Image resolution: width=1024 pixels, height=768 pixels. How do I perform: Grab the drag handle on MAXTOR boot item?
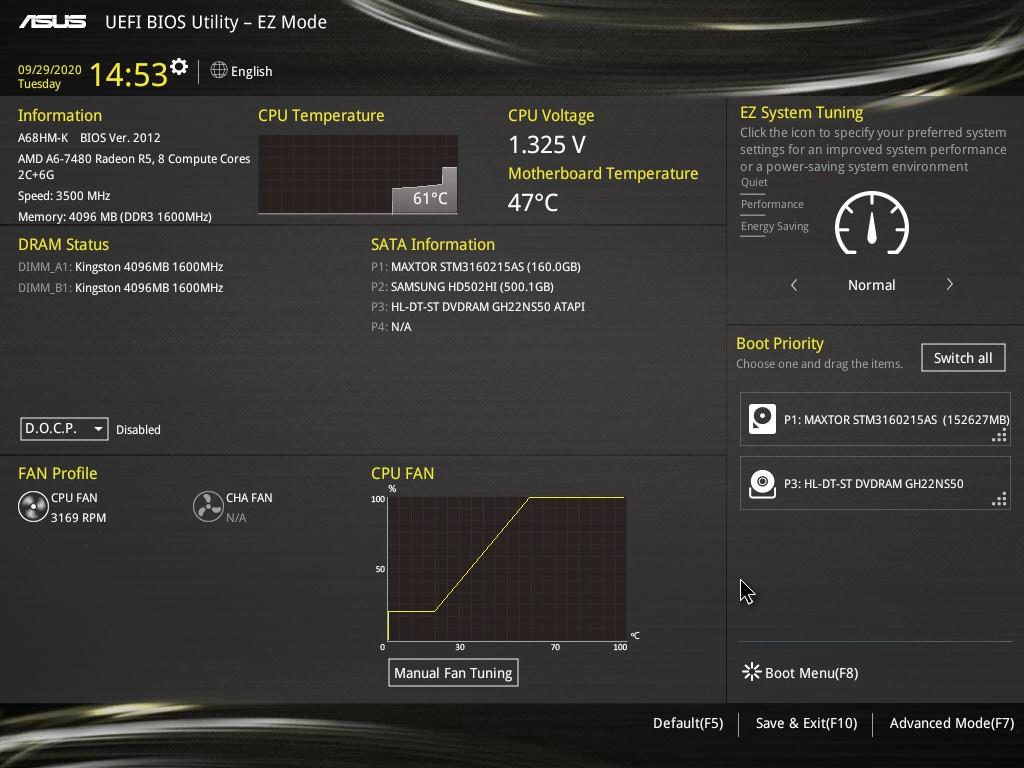click(x=999, y=436)
